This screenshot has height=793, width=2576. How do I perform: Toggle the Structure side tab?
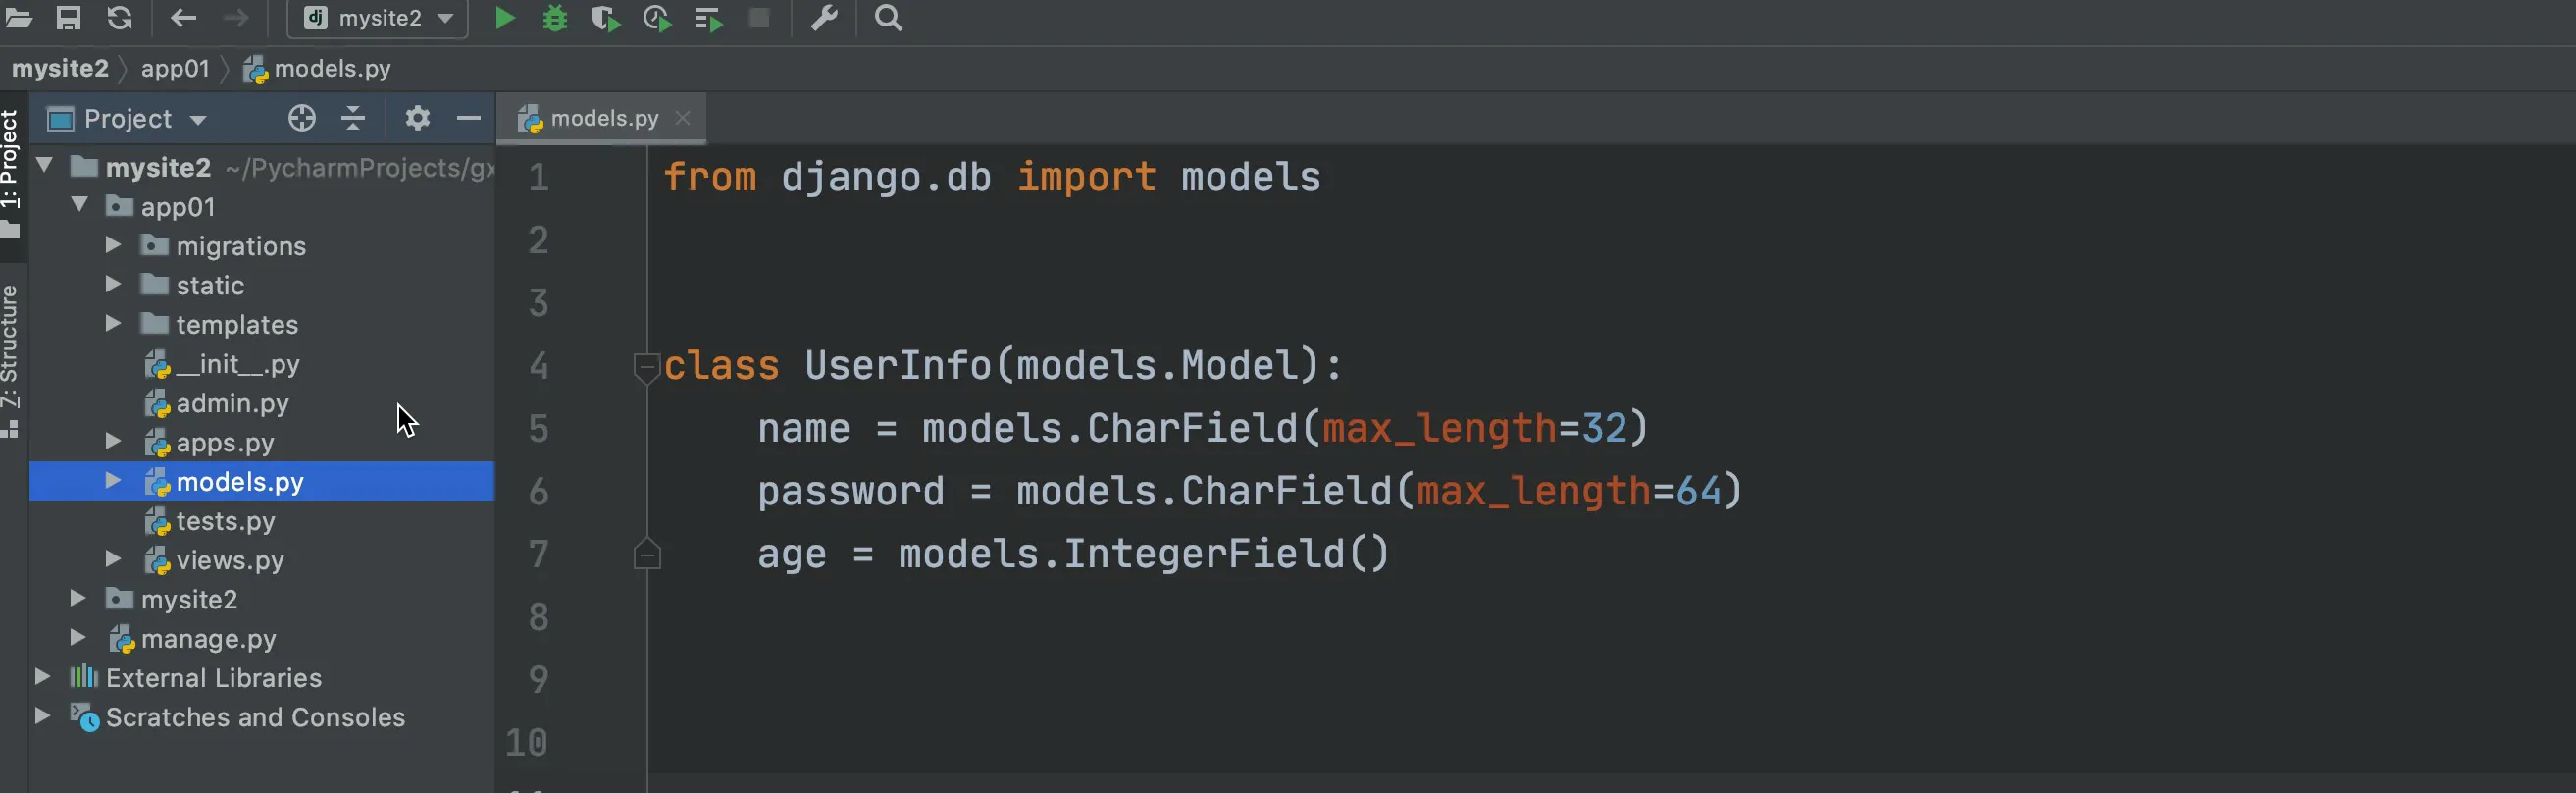click(10, 360)
